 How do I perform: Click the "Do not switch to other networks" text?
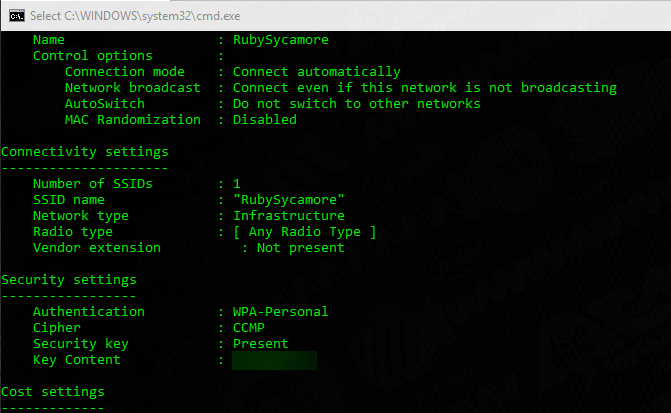point(356,104)
